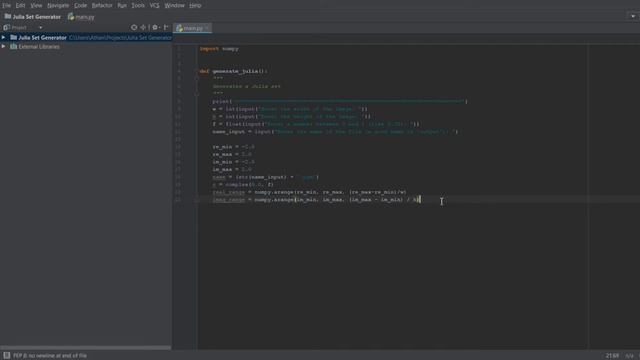Click tool window toggle icon in status bar
Image resolution: width=640 pixels, height=360 pixels.
7,356
